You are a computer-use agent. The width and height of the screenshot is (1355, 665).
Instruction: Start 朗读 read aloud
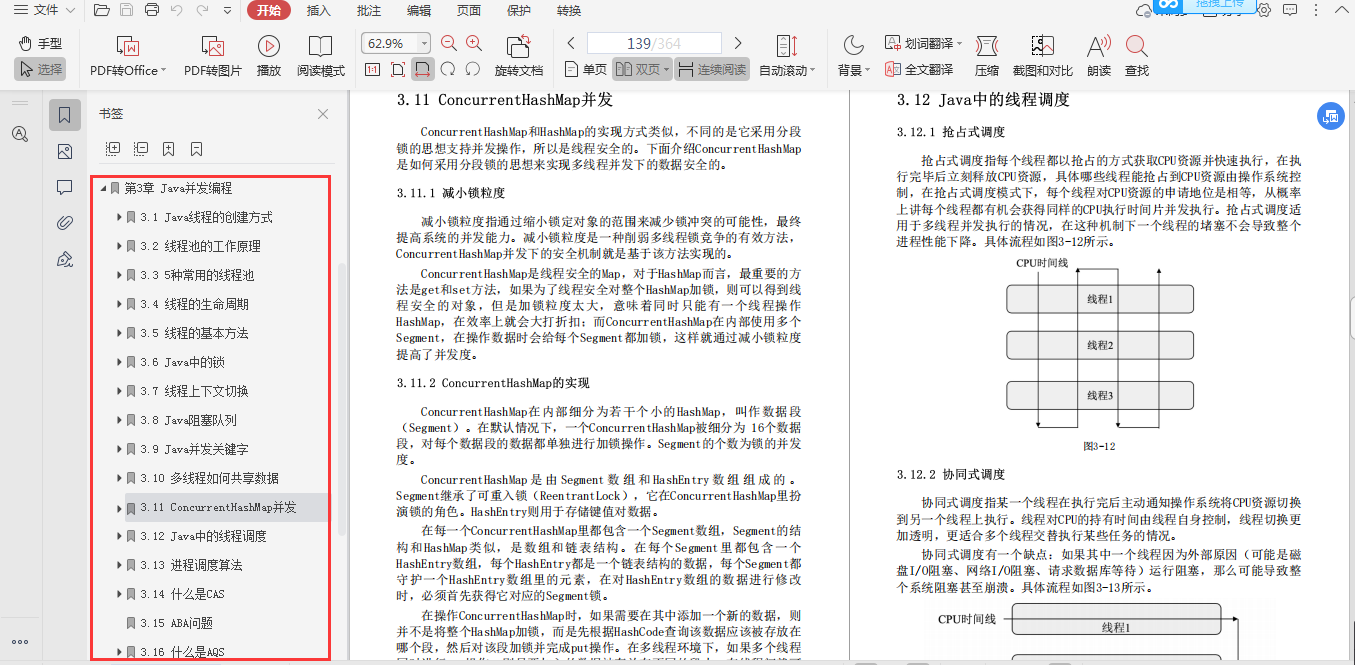1099,56
